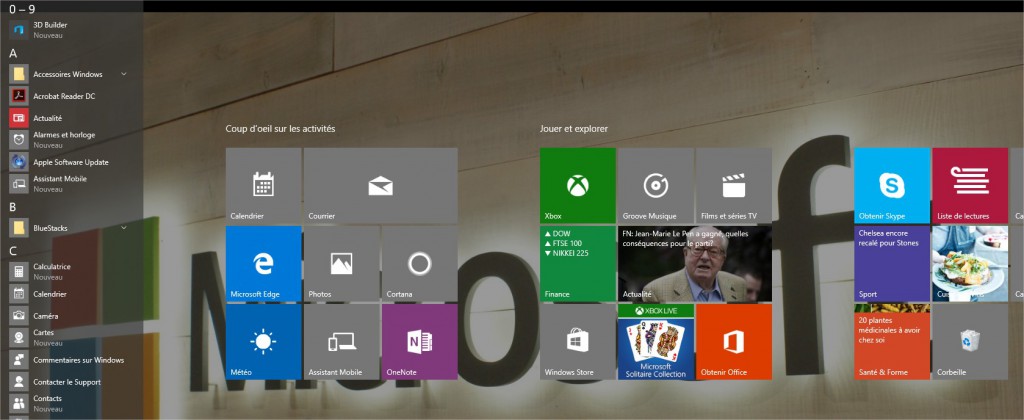1024x420 pixels.
Task: Click the BlueStacks folder icon
Action: coord(19,228)
